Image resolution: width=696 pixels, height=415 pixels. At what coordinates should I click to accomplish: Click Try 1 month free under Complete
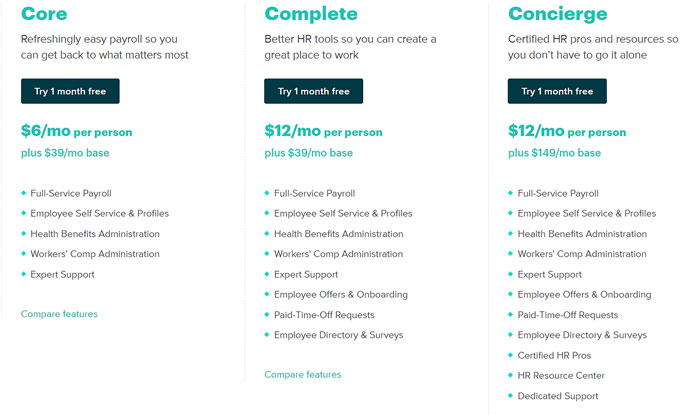pyautogui.click(x=313, y=91)
